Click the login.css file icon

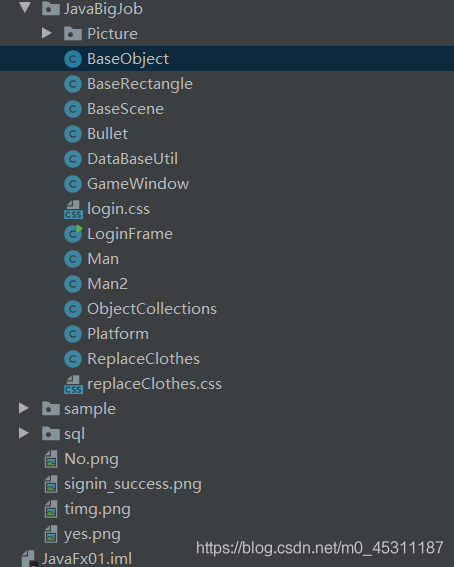(x=73, y=210)
